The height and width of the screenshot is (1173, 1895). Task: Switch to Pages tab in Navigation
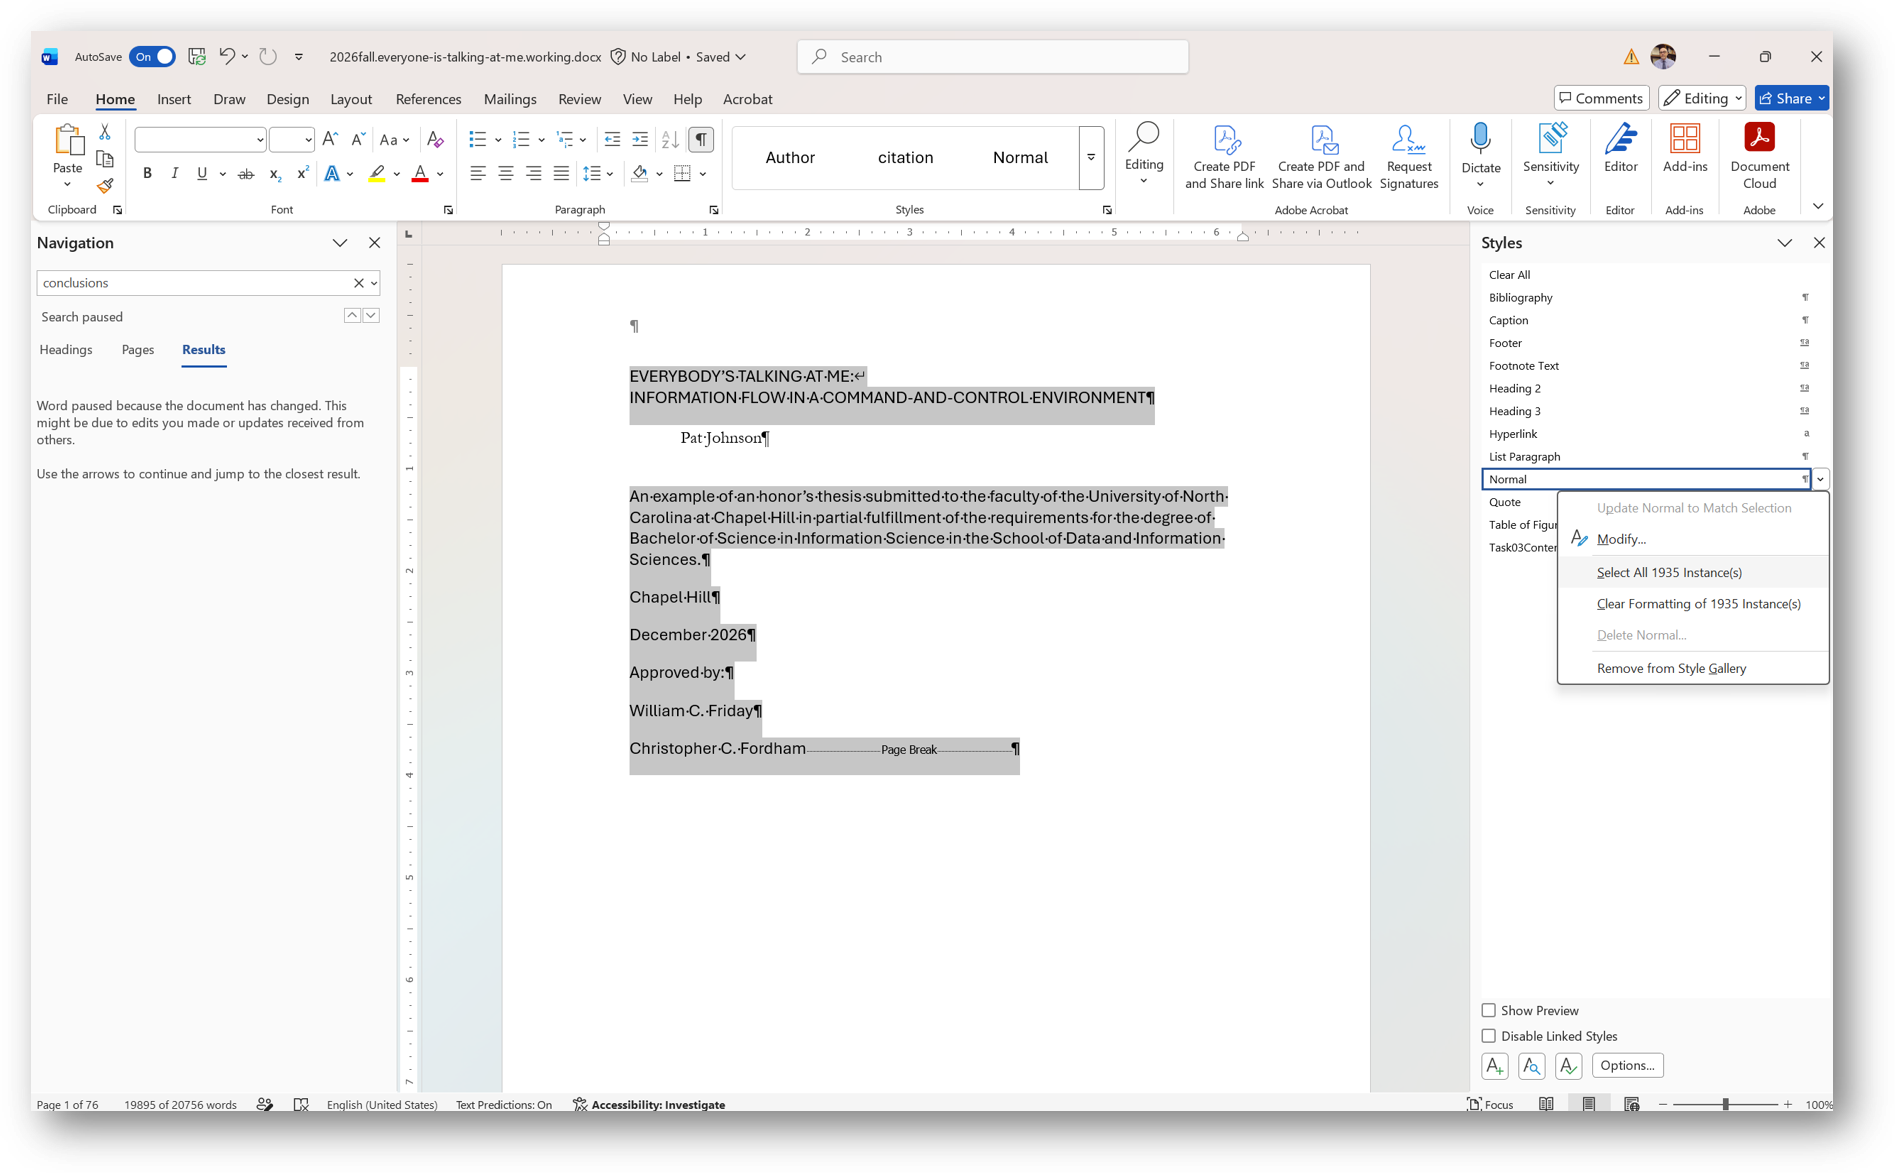pyautogui.click(x=138, y=350)
